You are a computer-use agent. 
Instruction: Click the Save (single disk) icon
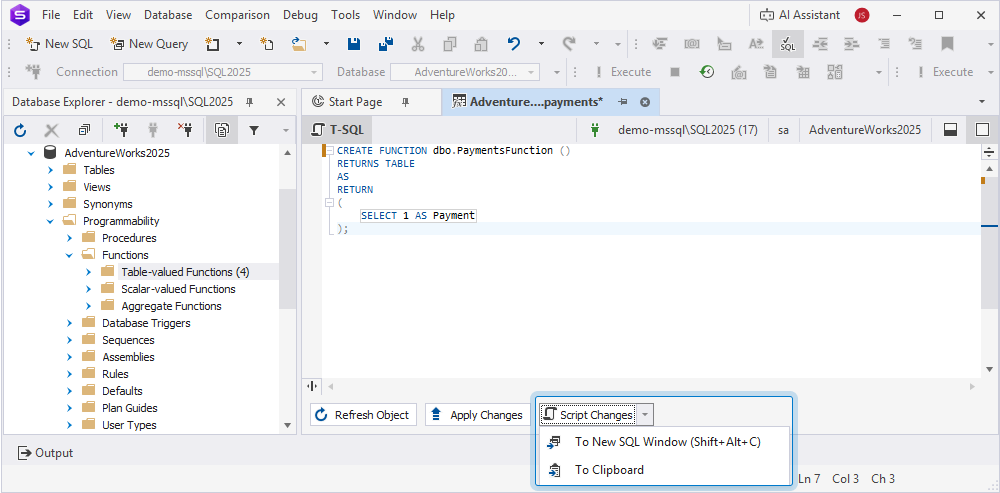[354, 44]
